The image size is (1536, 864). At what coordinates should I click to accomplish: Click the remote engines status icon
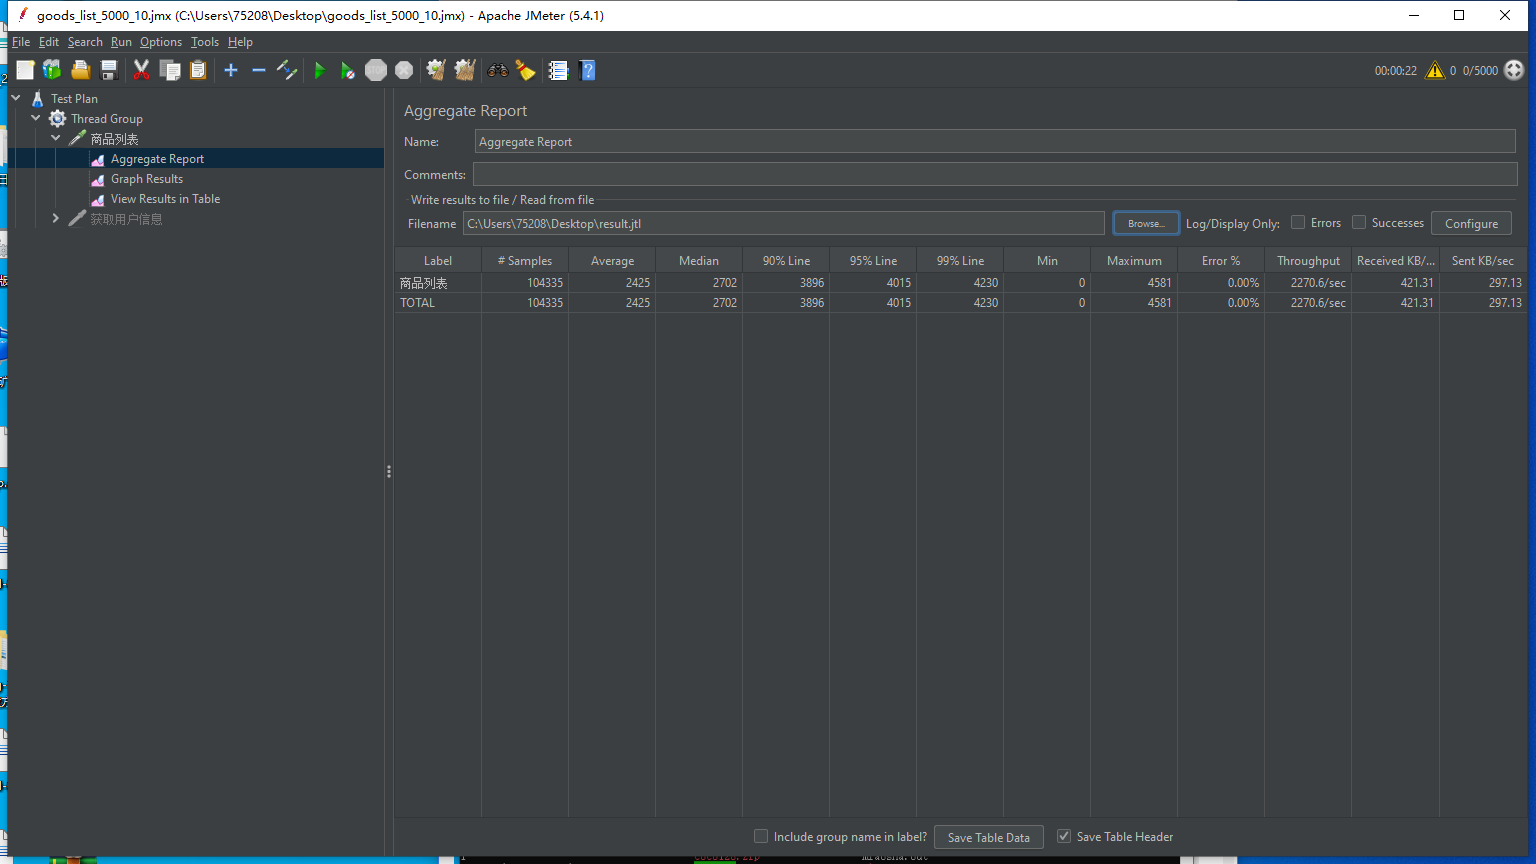[x=1514, y=70]
